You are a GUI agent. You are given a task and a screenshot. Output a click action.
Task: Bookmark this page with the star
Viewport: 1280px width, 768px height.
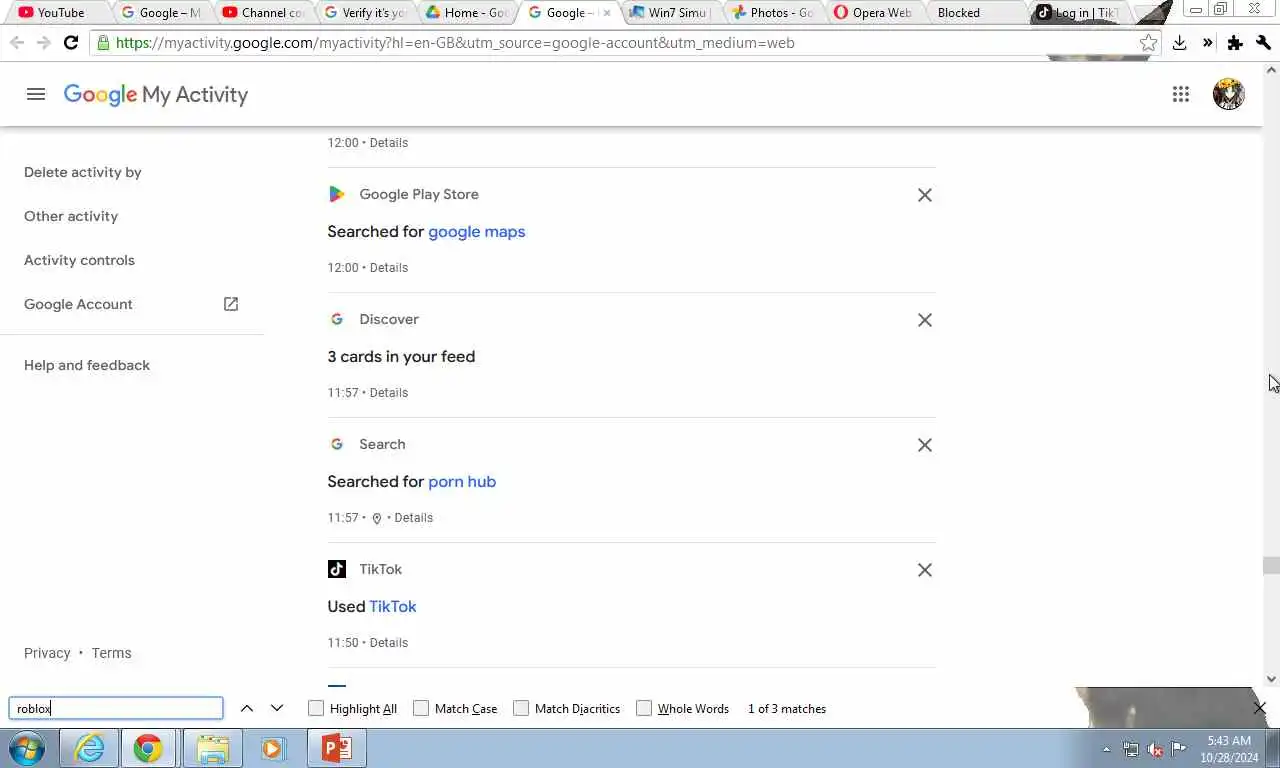pyautogui.click(x=1148, y=43)
